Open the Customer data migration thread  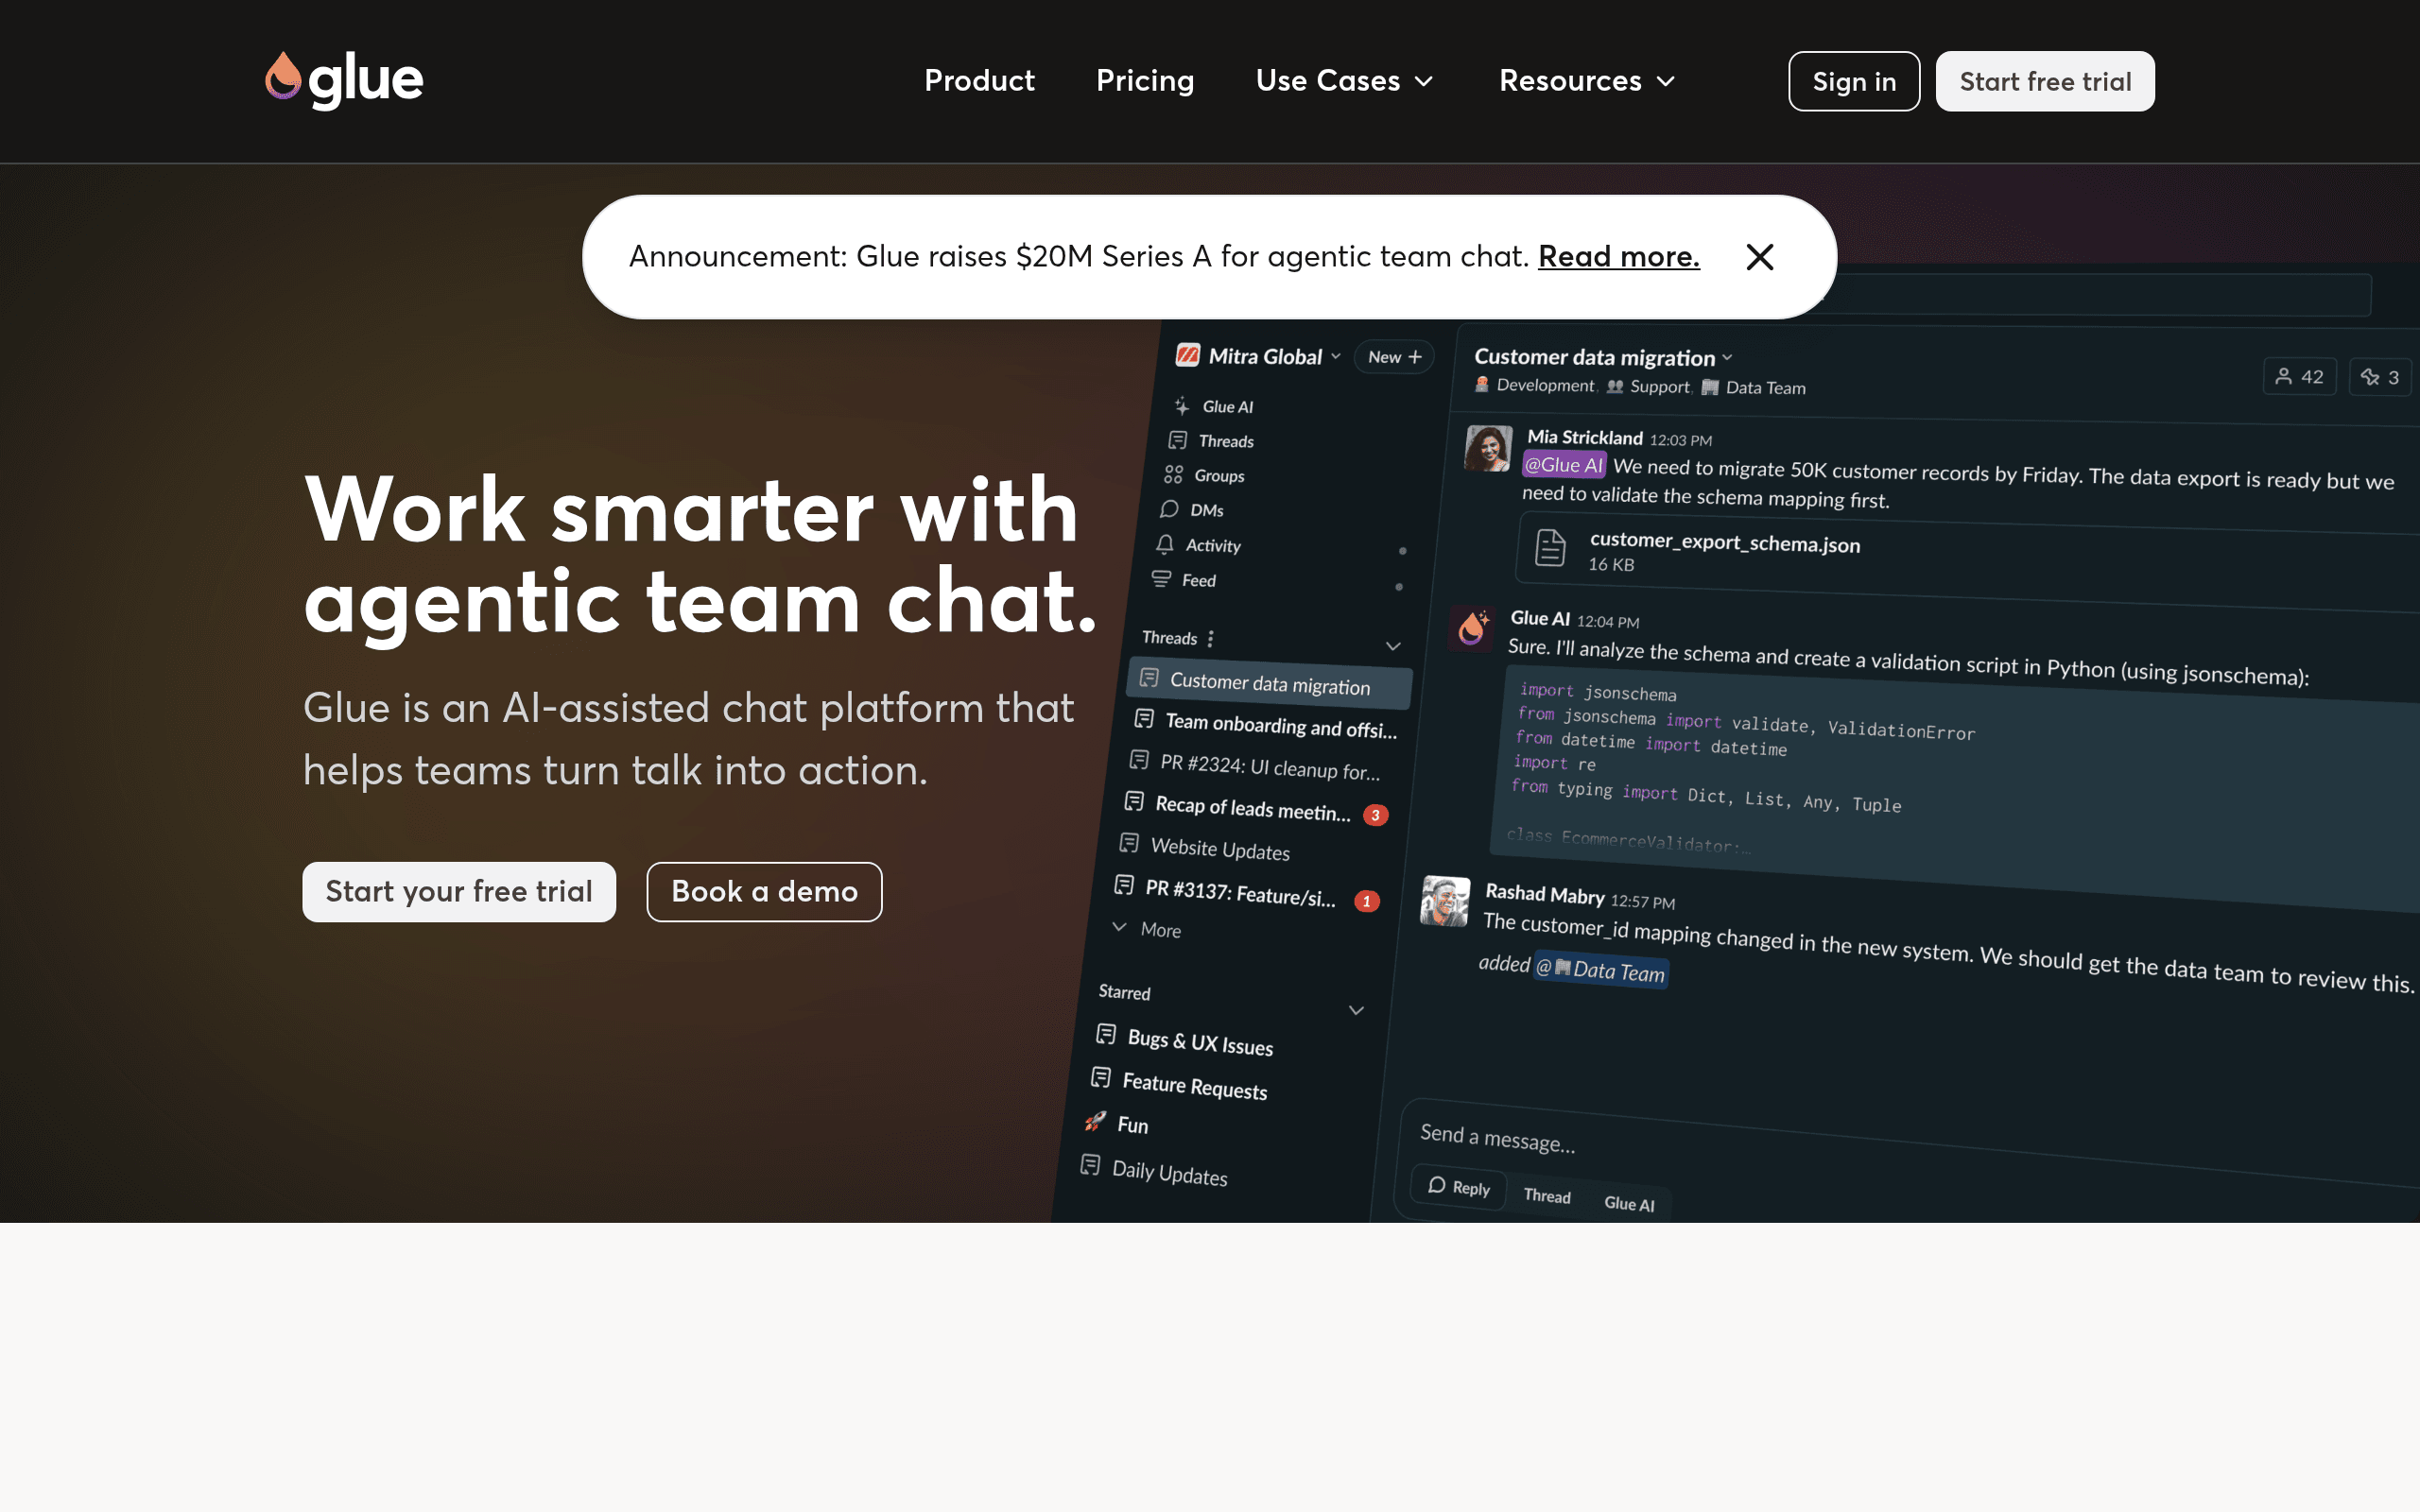1269,683
